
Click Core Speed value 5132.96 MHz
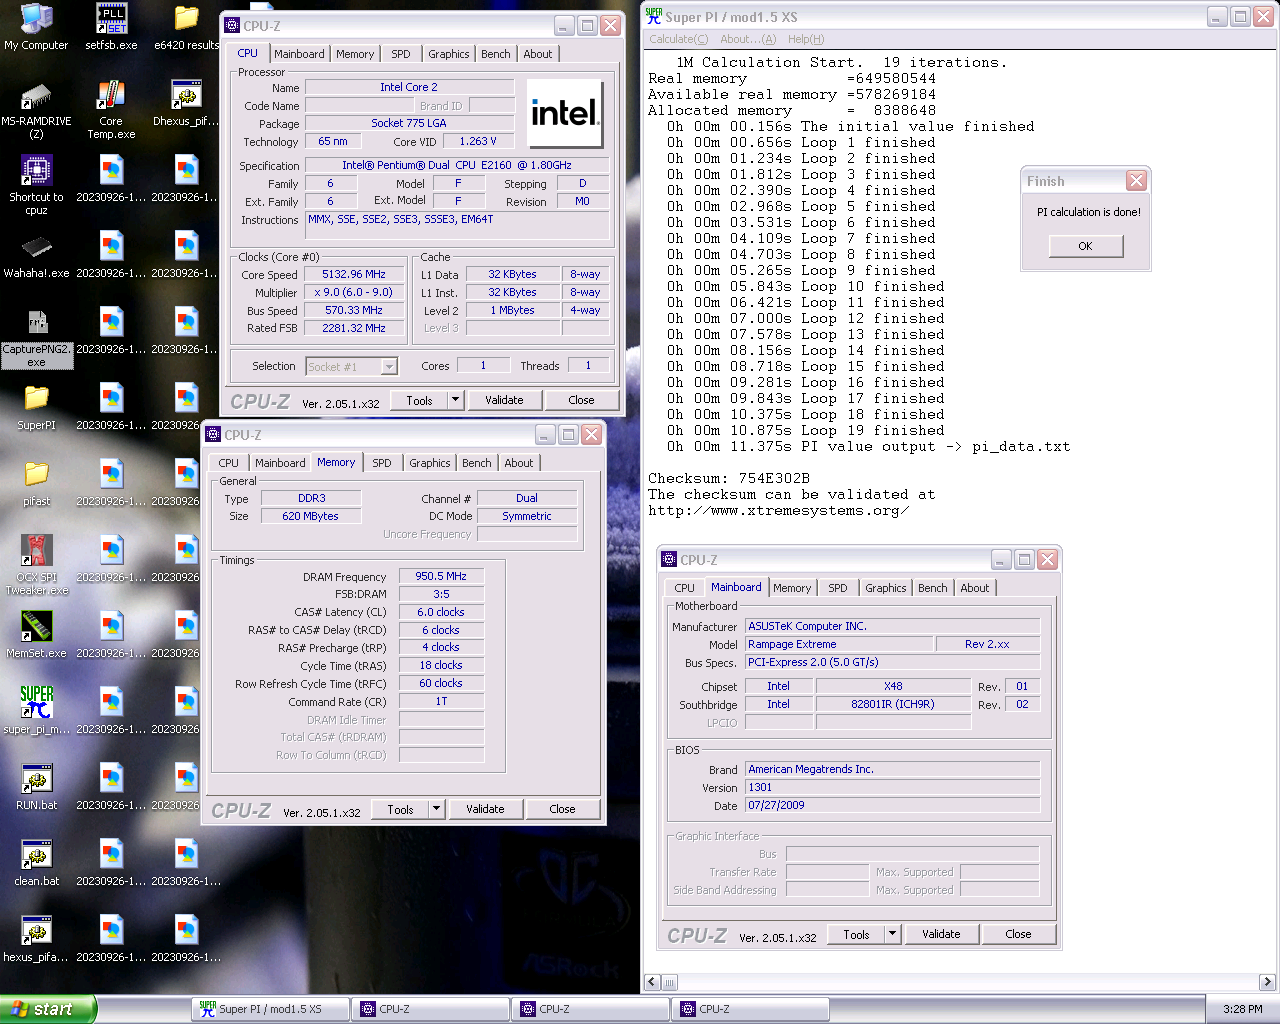click(x=354, y=274)
